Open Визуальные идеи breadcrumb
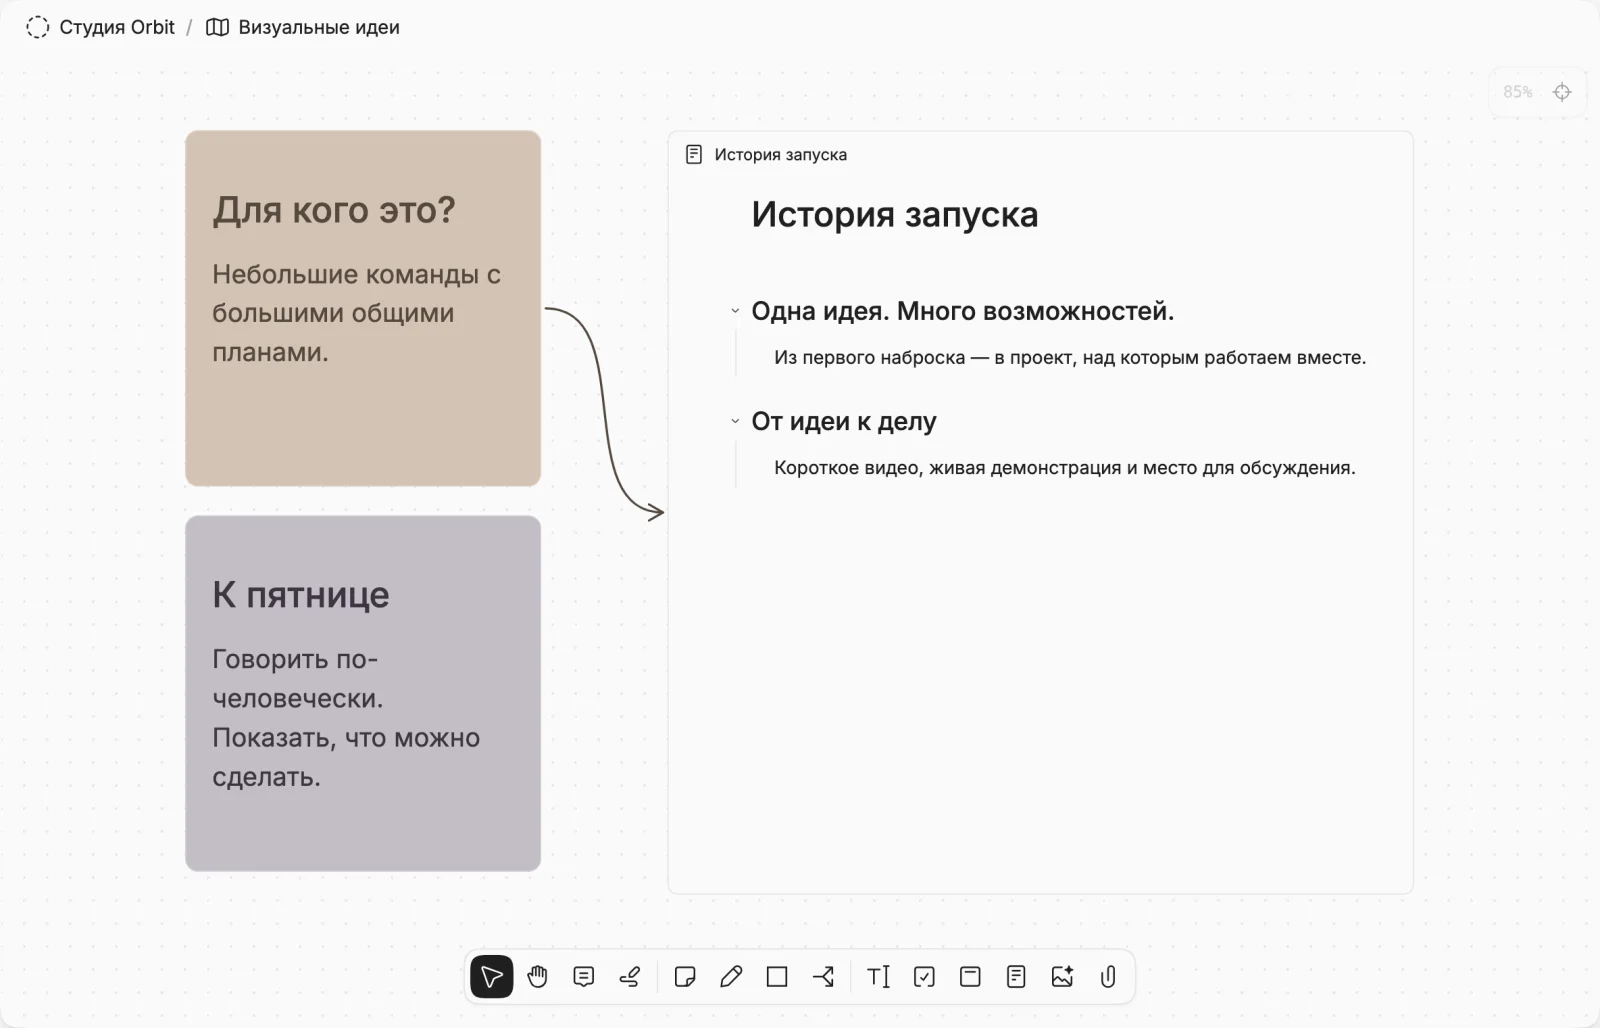 tap(319, 27)
